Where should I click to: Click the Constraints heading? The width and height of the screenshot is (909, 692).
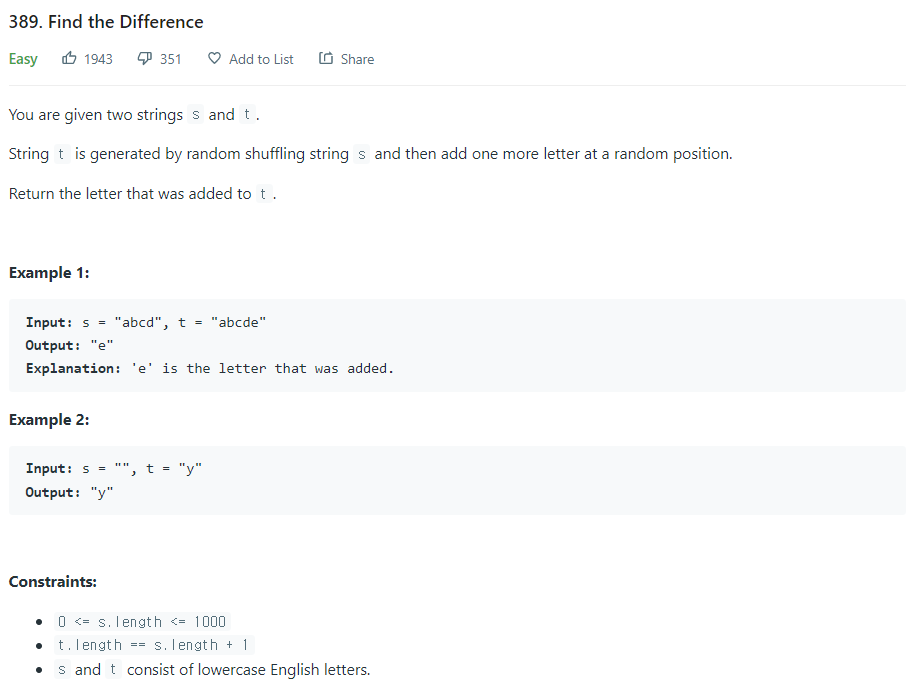point(53,582)
